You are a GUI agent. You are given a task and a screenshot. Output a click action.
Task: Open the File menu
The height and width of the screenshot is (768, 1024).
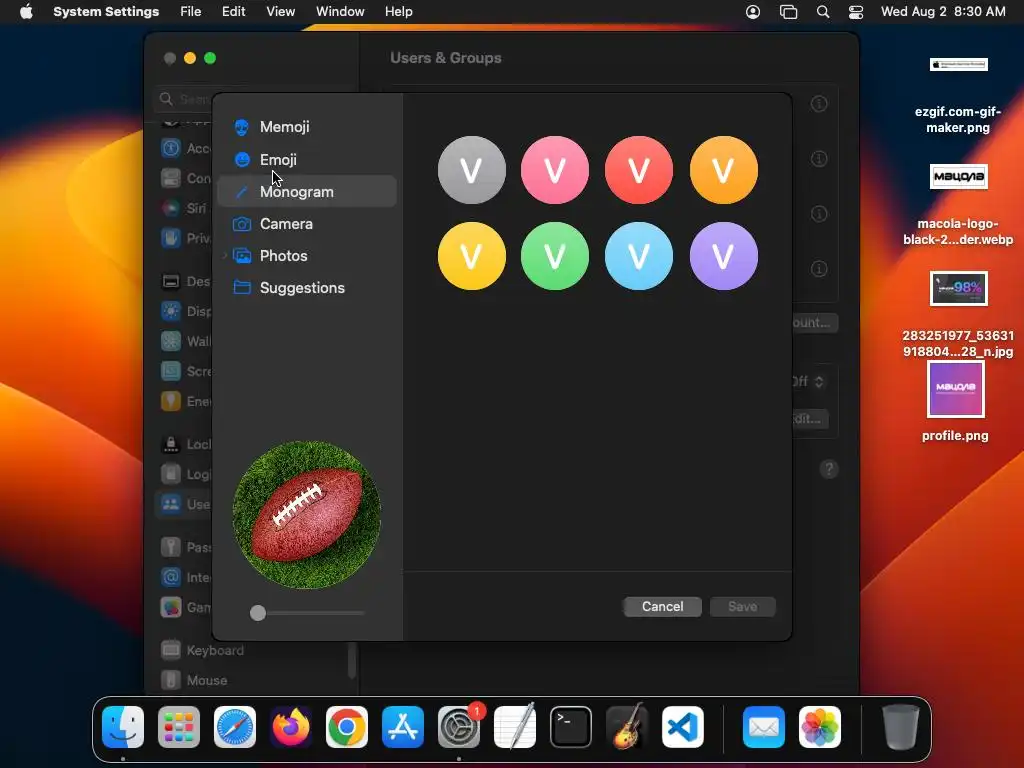[x=191, y=12]
